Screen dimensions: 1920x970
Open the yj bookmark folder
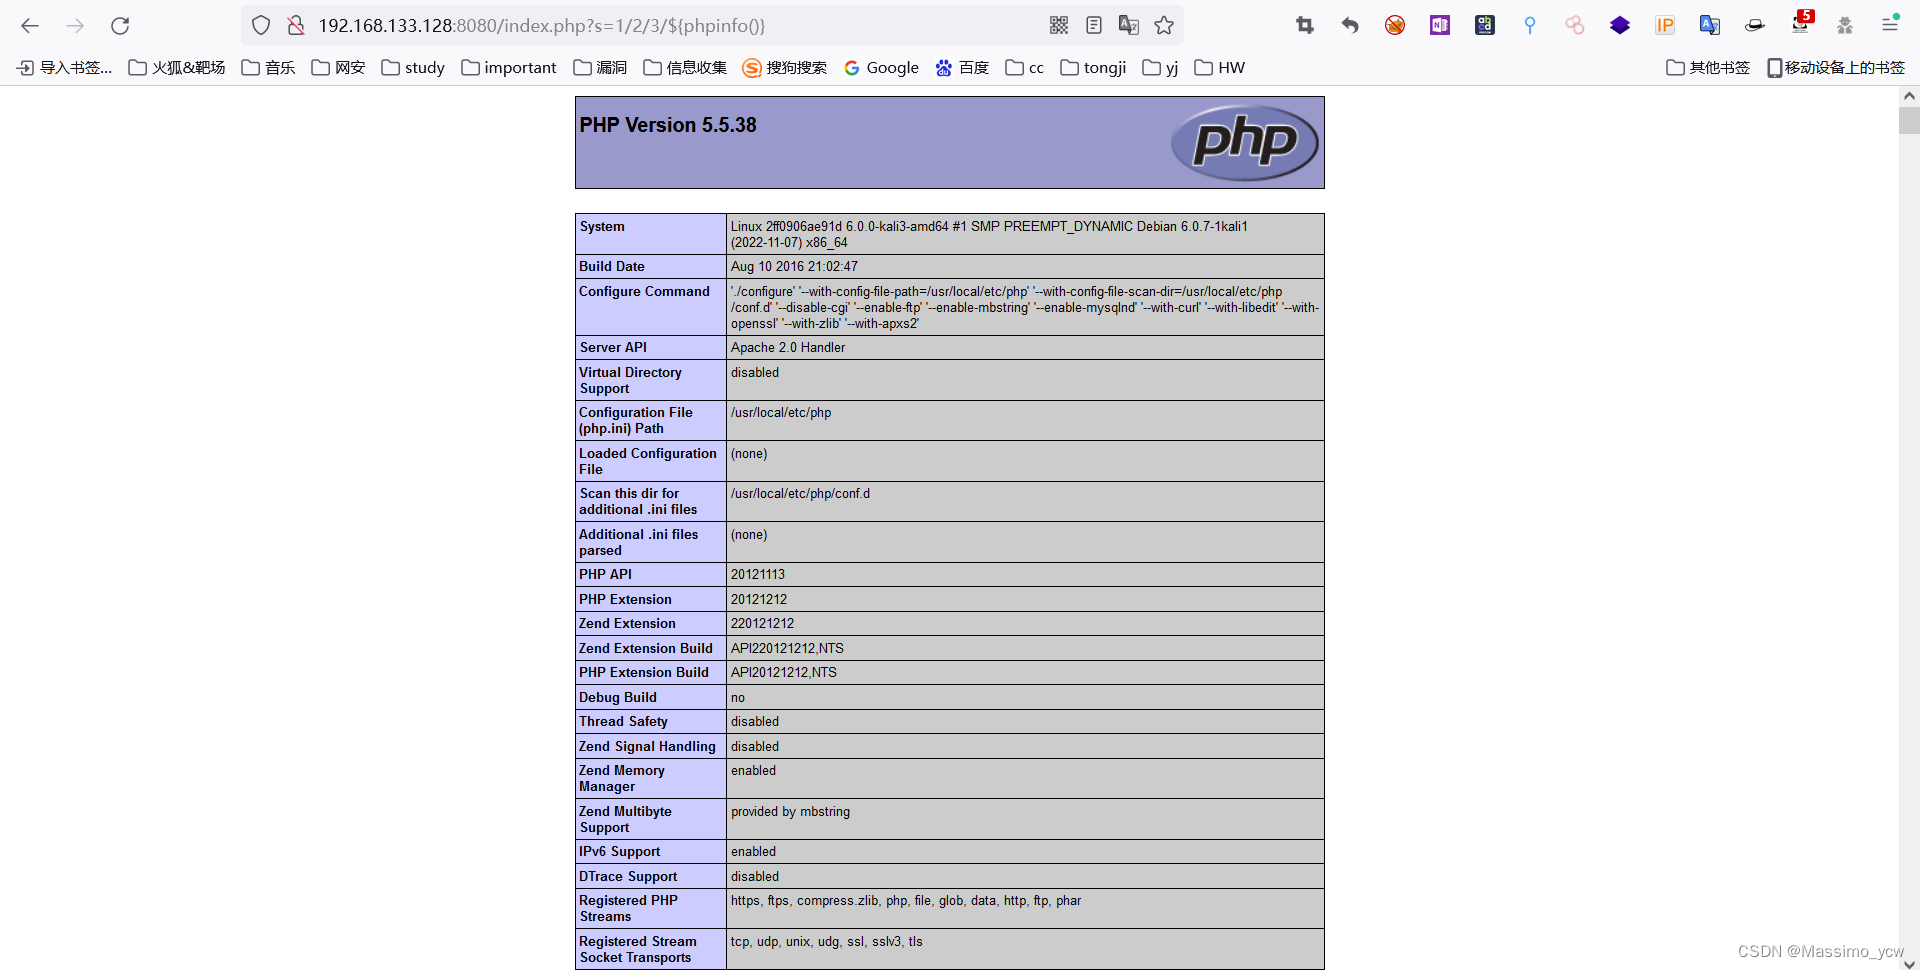(1161, 68)
